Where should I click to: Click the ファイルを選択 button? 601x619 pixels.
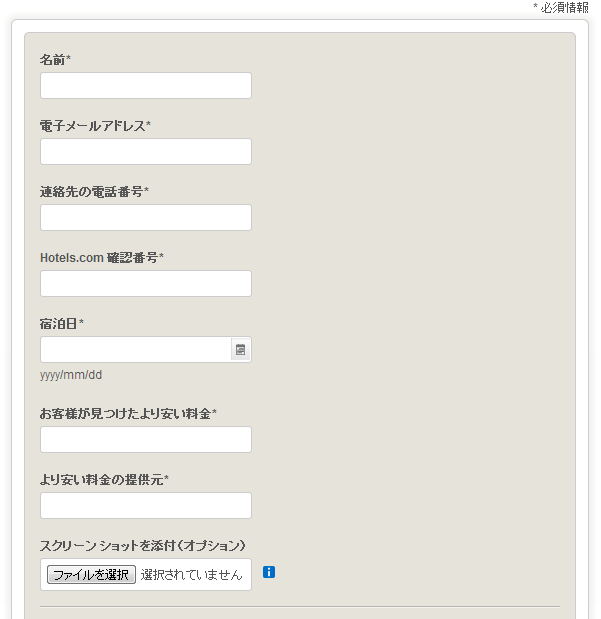click(x=91, y=574)
